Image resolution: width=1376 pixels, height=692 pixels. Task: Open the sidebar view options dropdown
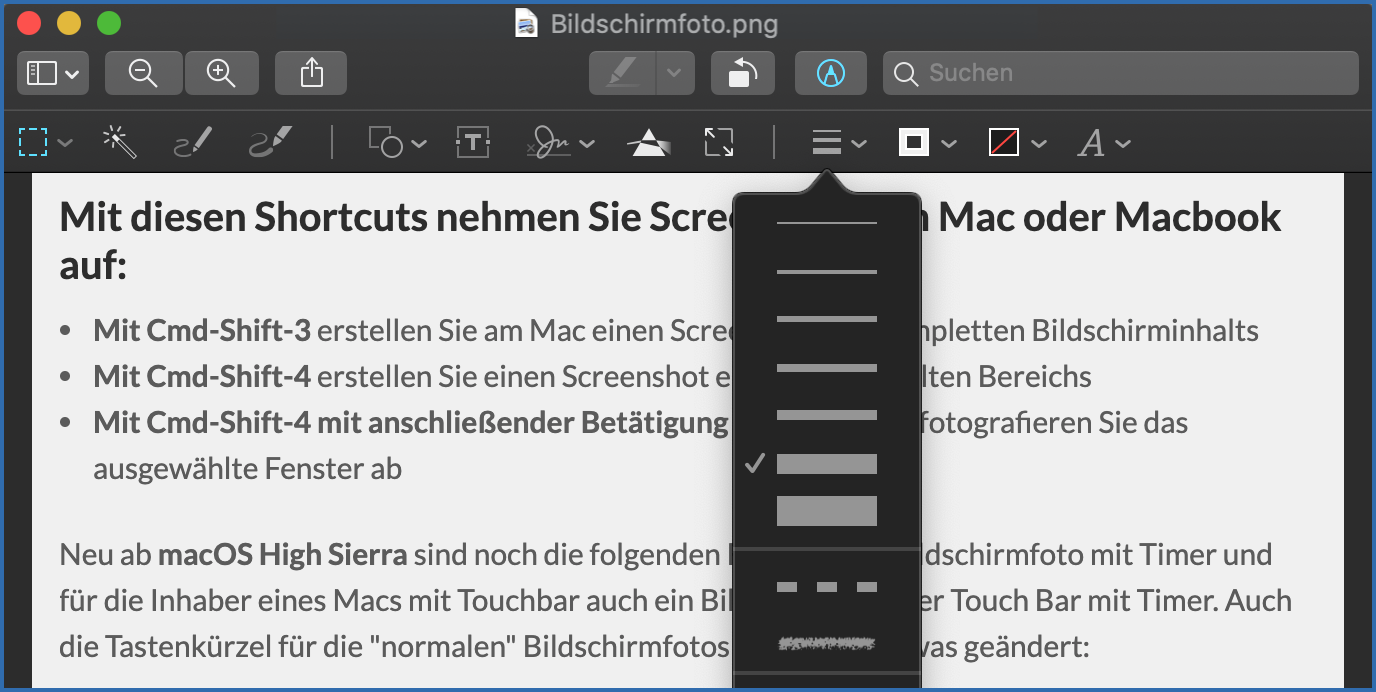(x=53, y=73)
